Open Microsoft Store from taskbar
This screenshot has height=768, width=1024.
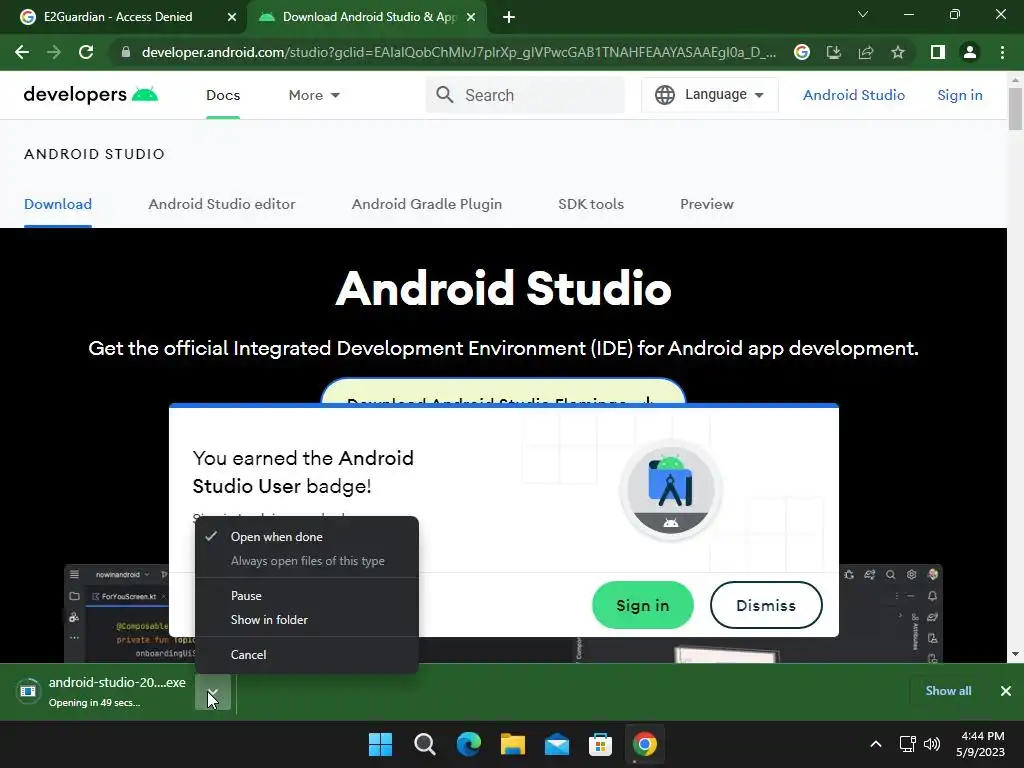pos(600,744)
